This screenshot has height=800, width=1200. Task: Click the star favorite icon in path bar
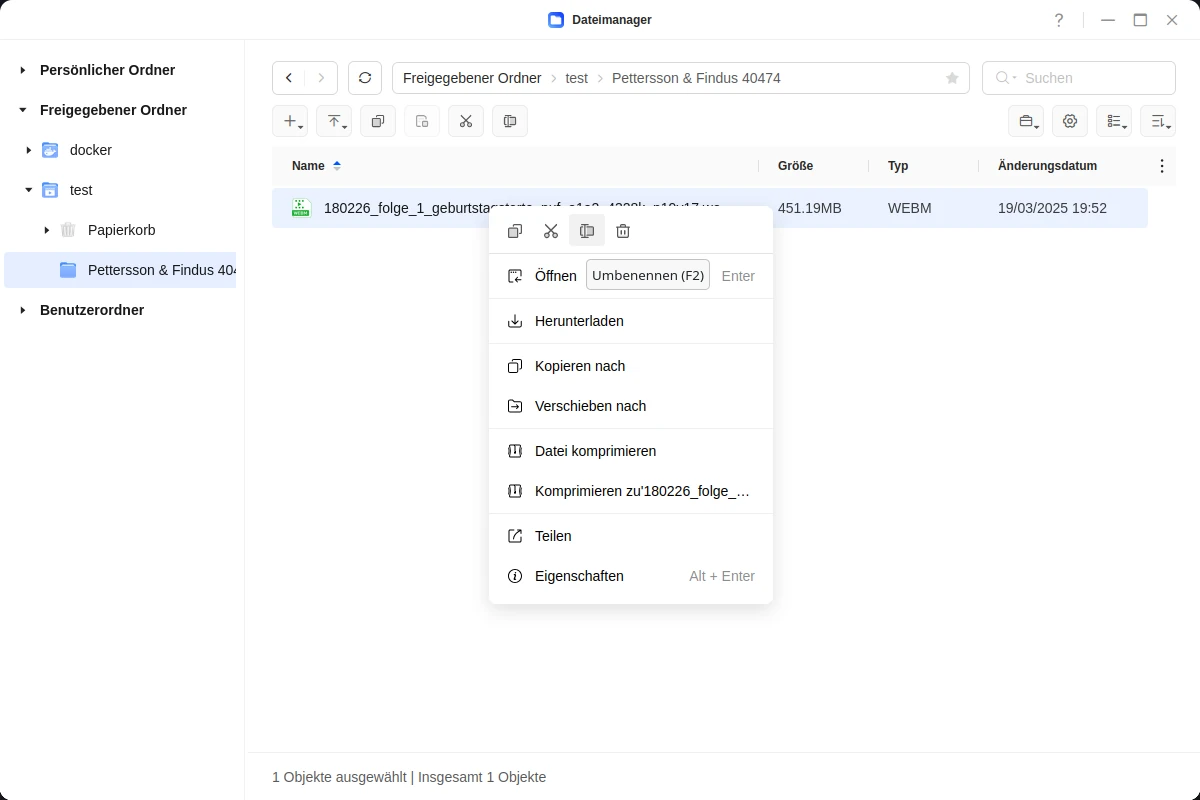pyautogui.click(x=952, y=78)
